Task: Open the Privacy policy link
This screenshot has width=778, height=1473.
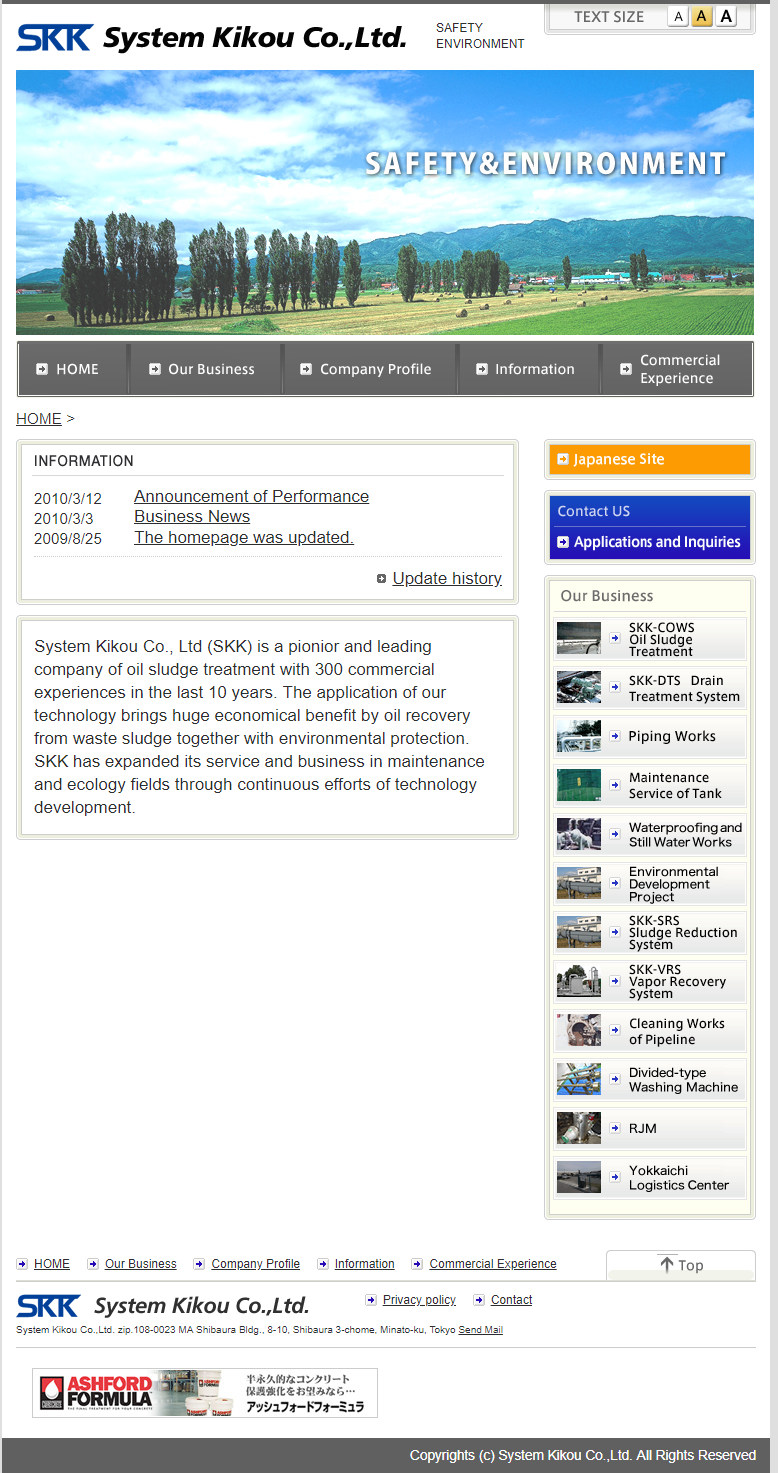Action: [419, 1300]
